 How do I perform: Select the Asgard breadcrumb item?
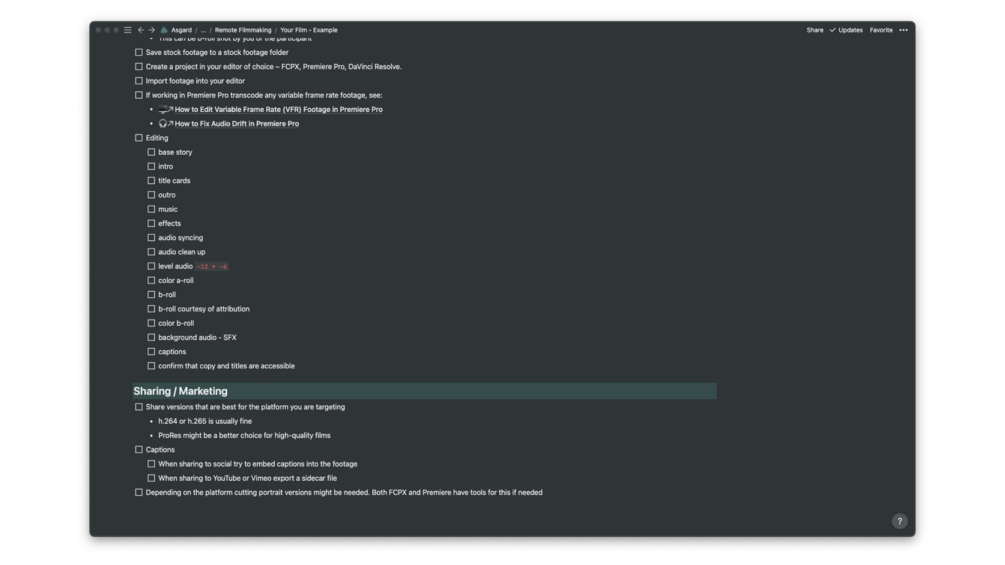181,30
